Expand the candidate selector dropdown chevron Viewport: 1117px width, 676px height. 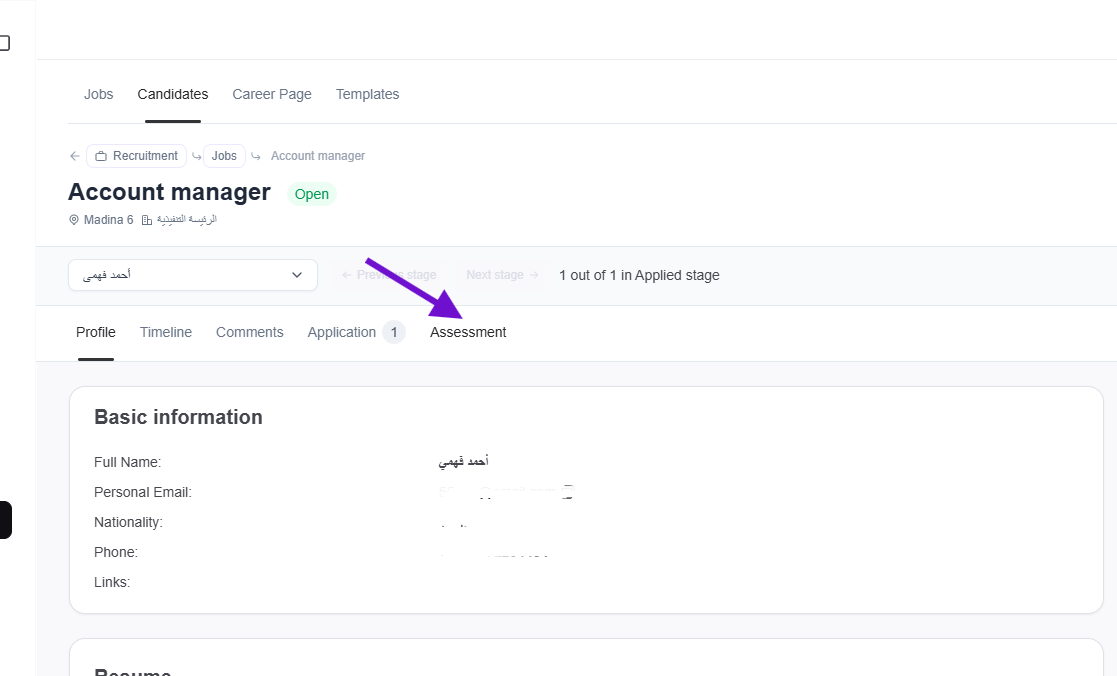pyautogui.click(x=297, y=275)
